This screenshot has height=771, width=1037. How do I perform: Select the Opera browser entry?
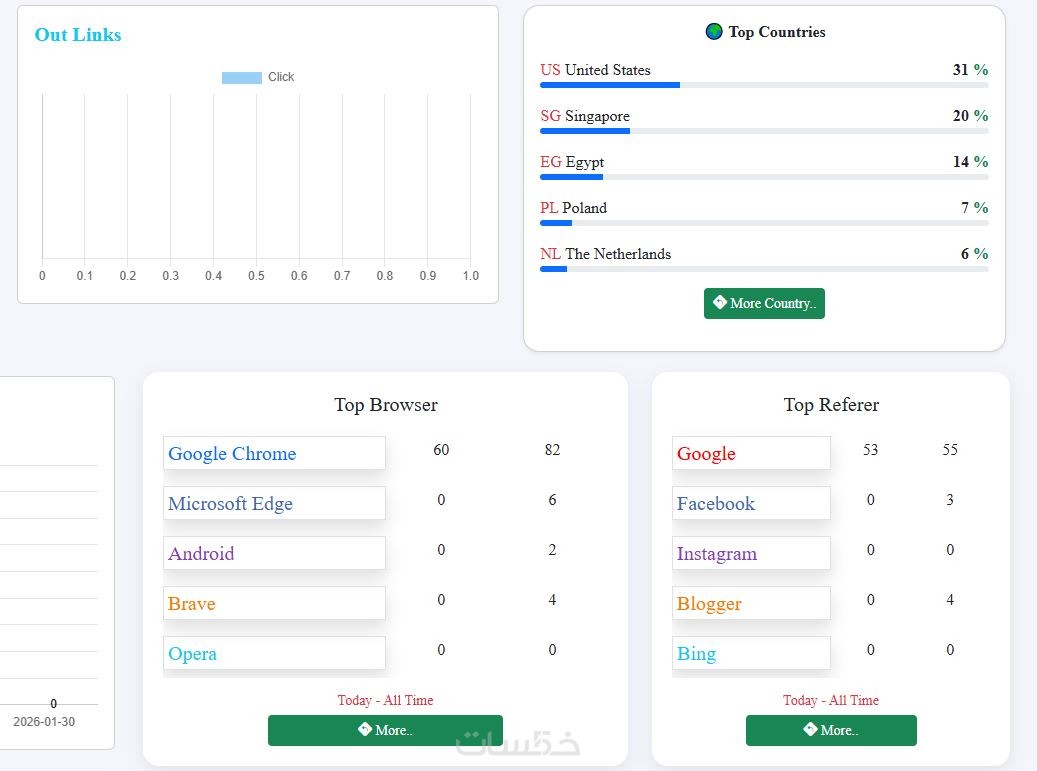(x=274, y=653)
